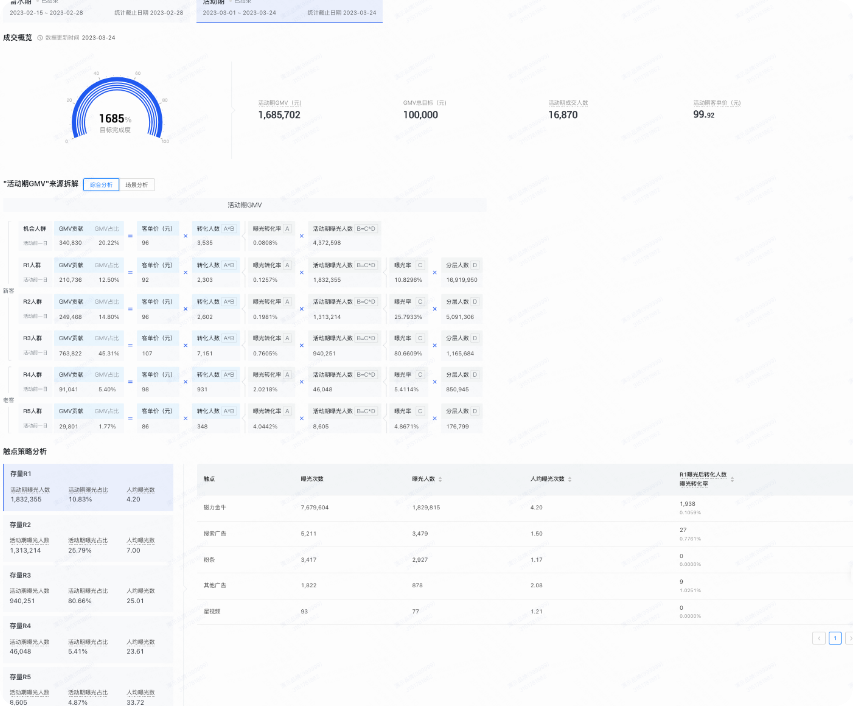Image resolution: width=853 pixels, height=706 pixels.
Task: Open the 存量R1 strategy card
Action: tap(88, 486)
